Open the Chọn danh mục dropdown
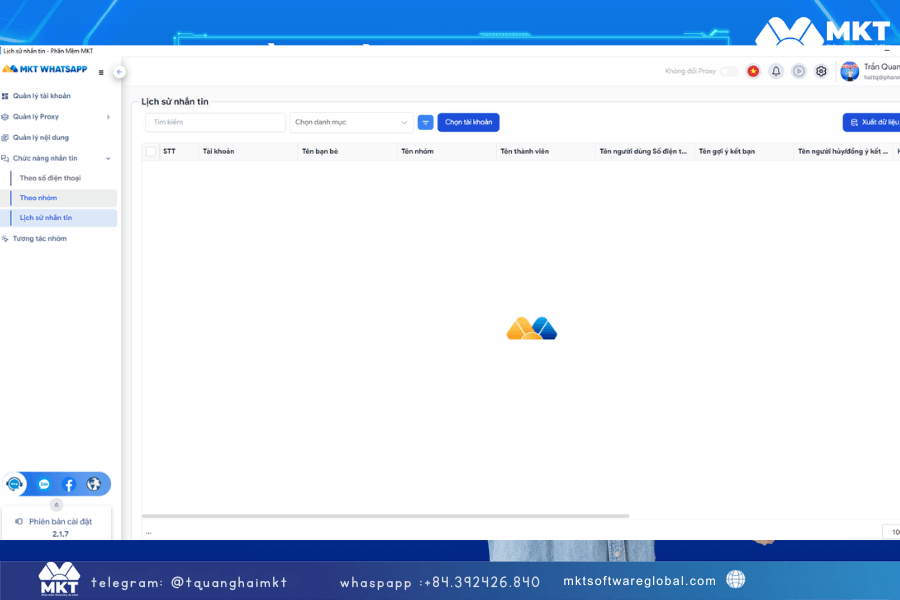This screenshot has width=900, height=600. pos(351,122)
